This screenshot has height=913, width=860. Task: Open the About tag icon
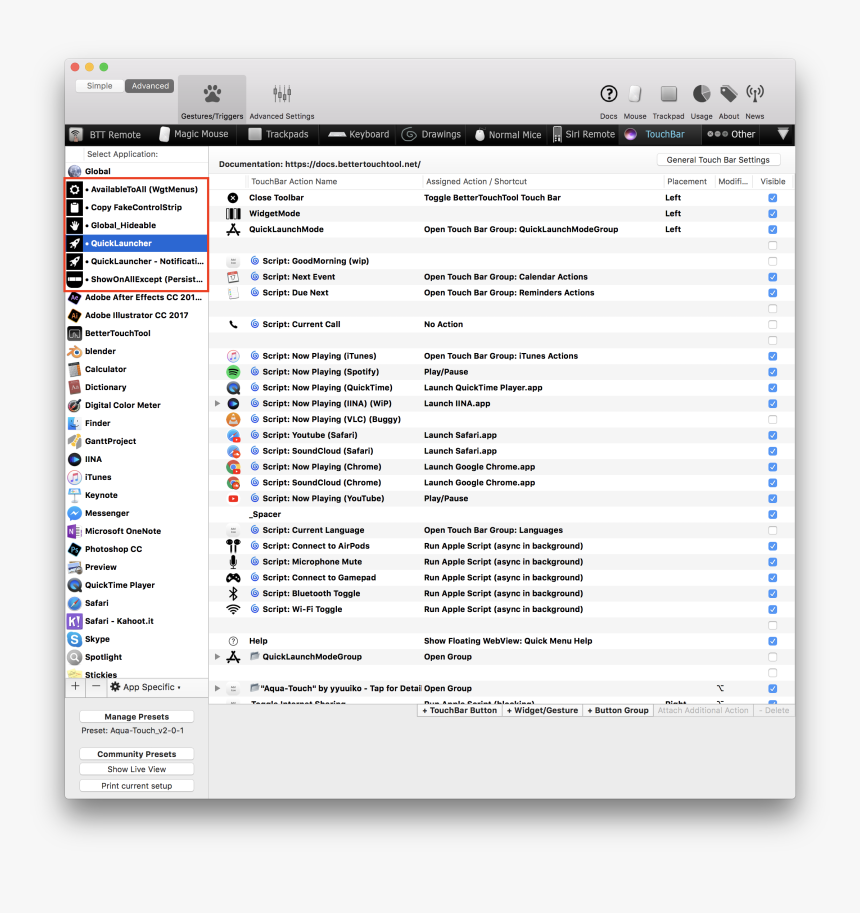tap(728, 94)
